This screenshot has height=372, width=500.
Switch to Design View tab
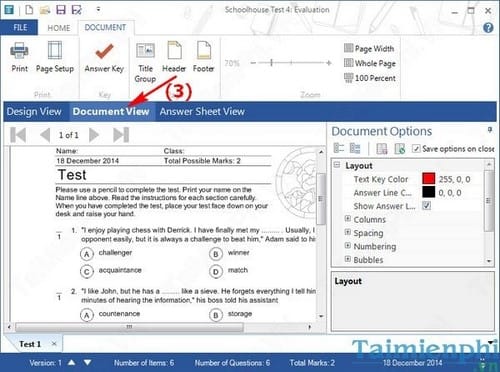click(34, 111)
